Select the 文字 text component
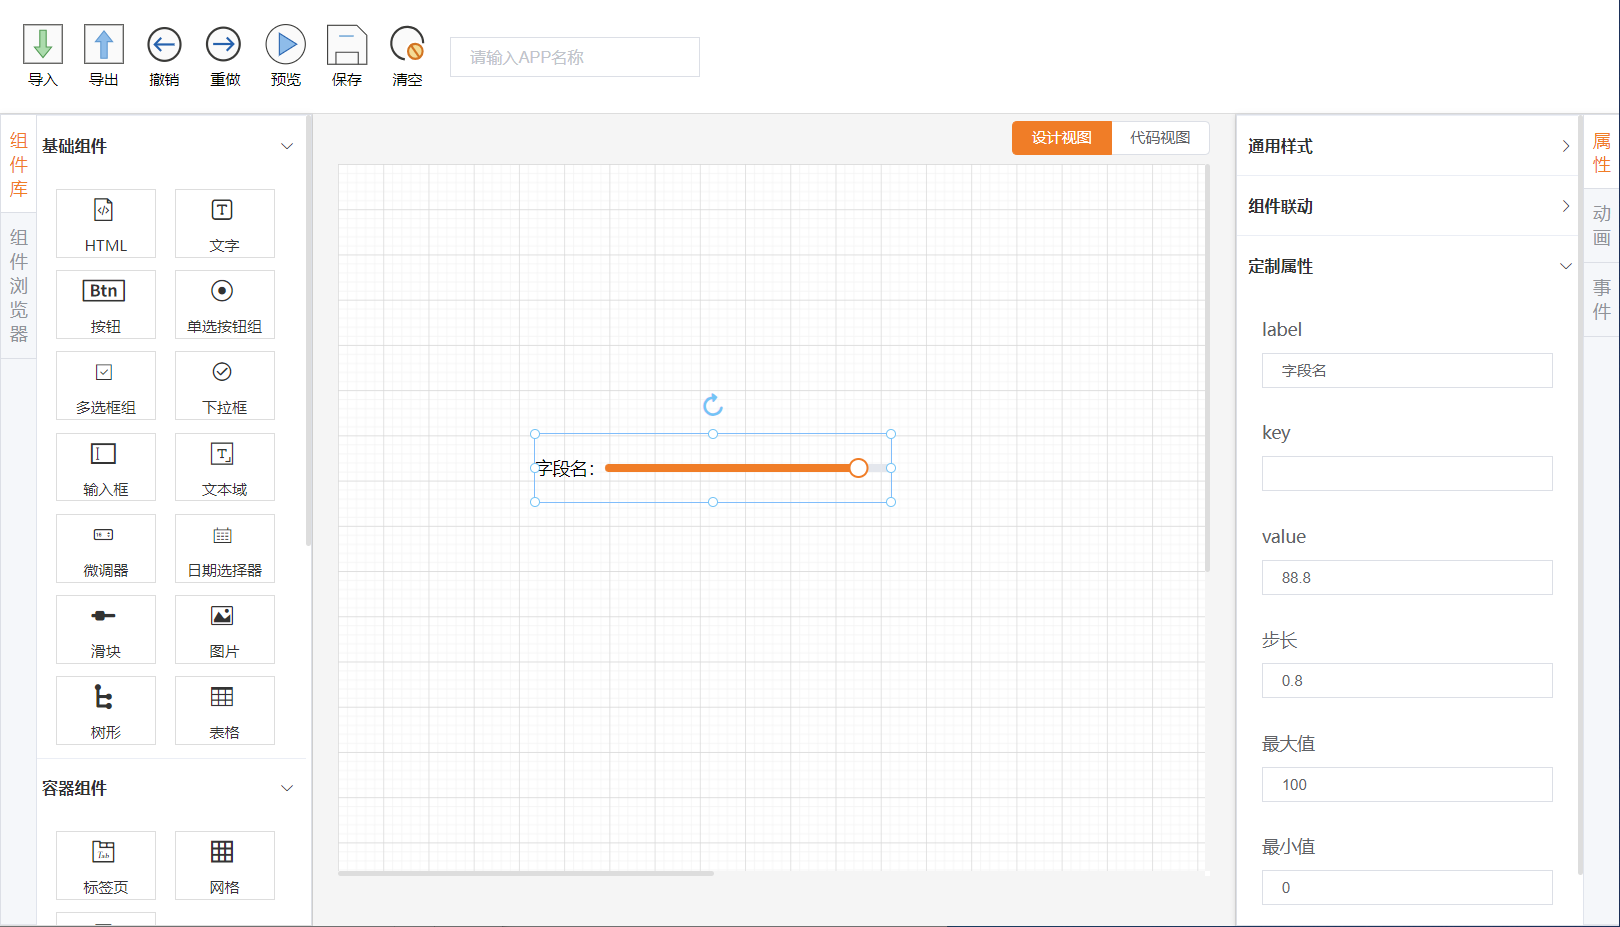 pos(224,223)
